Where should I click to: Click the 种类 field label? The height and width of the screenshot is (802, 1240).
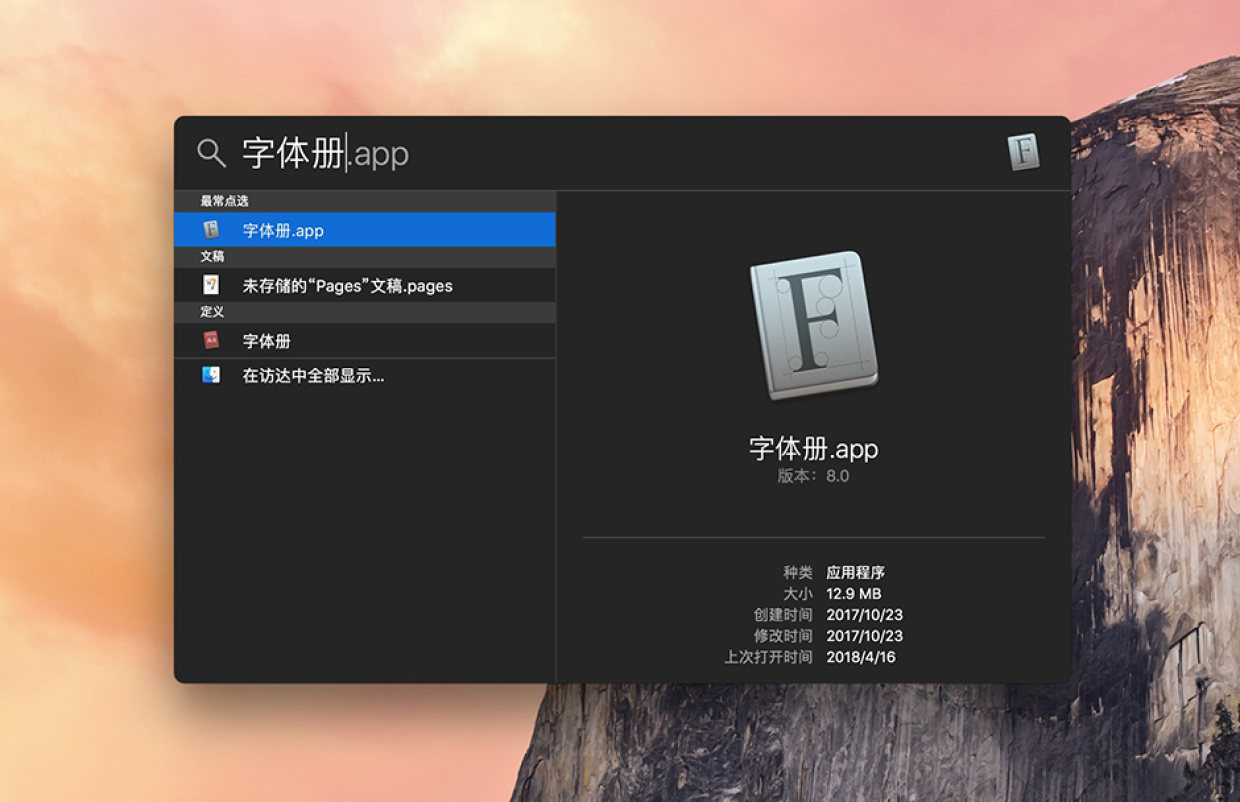coord(798,573)
